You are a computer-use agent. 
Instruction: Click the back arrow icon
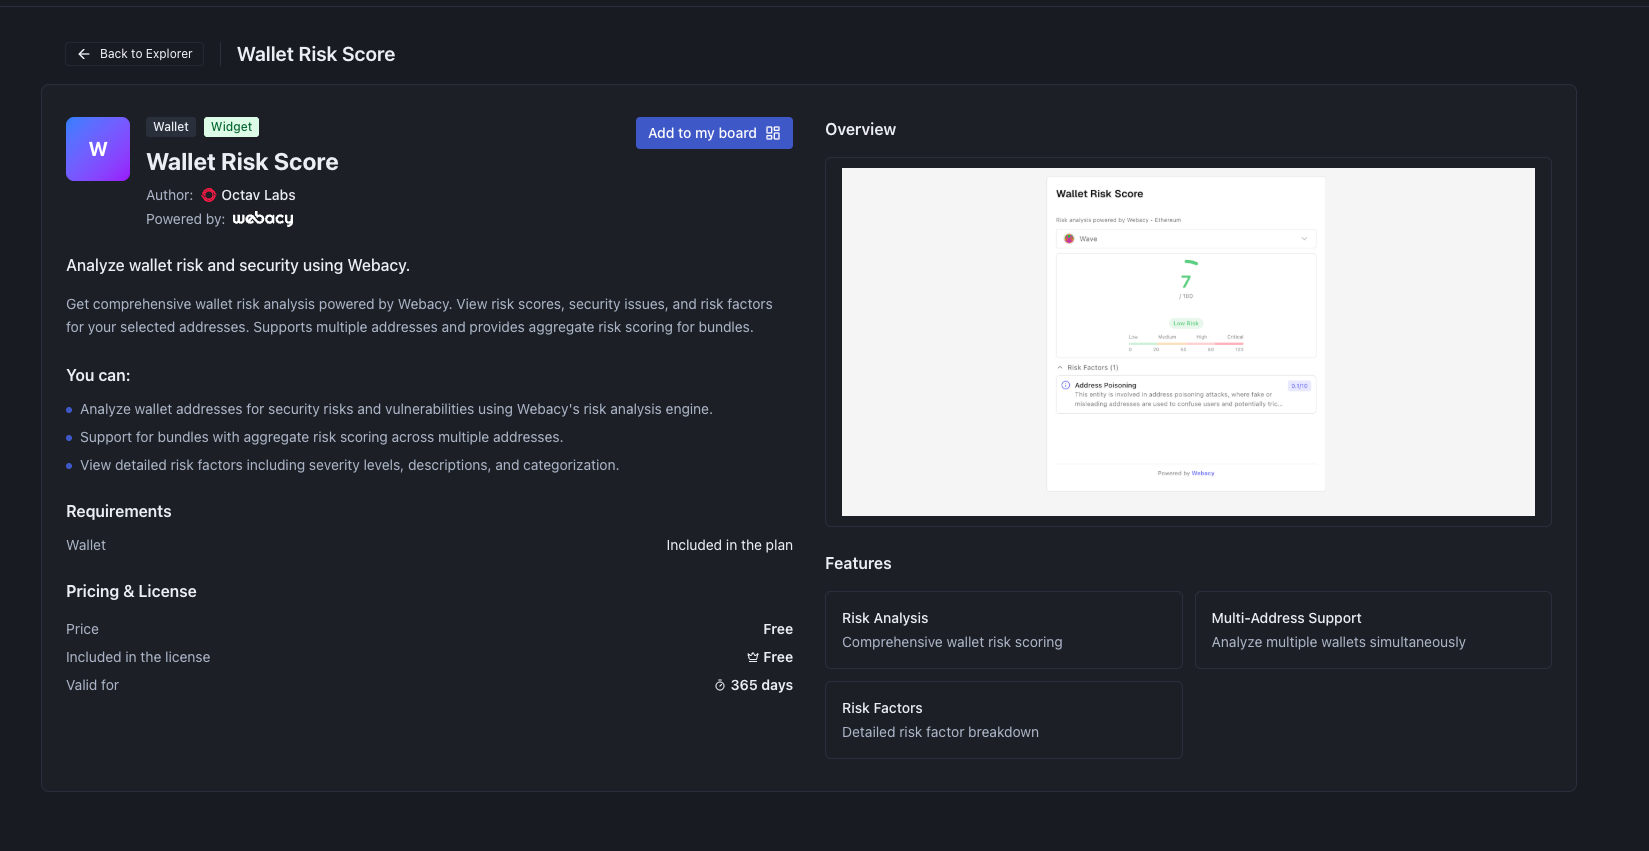pyautogui.click(x=84, y=54)
